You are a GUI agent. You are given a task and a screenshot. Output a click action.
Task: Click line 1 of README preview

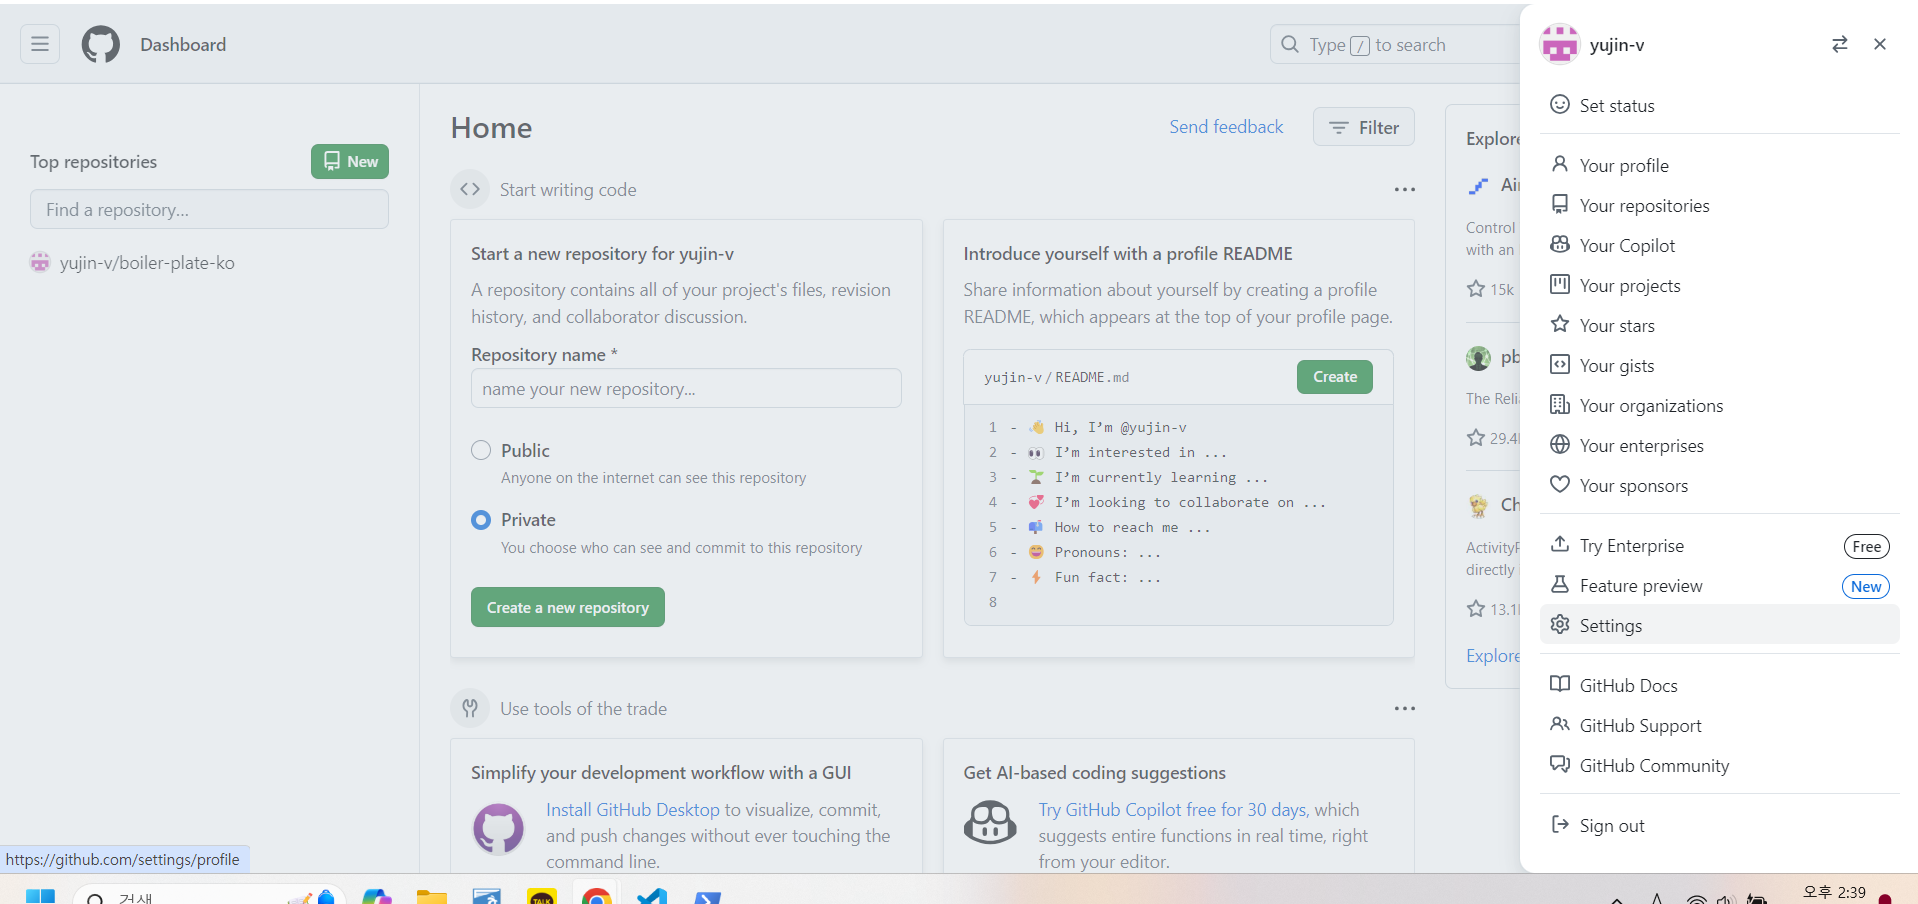1120,427
